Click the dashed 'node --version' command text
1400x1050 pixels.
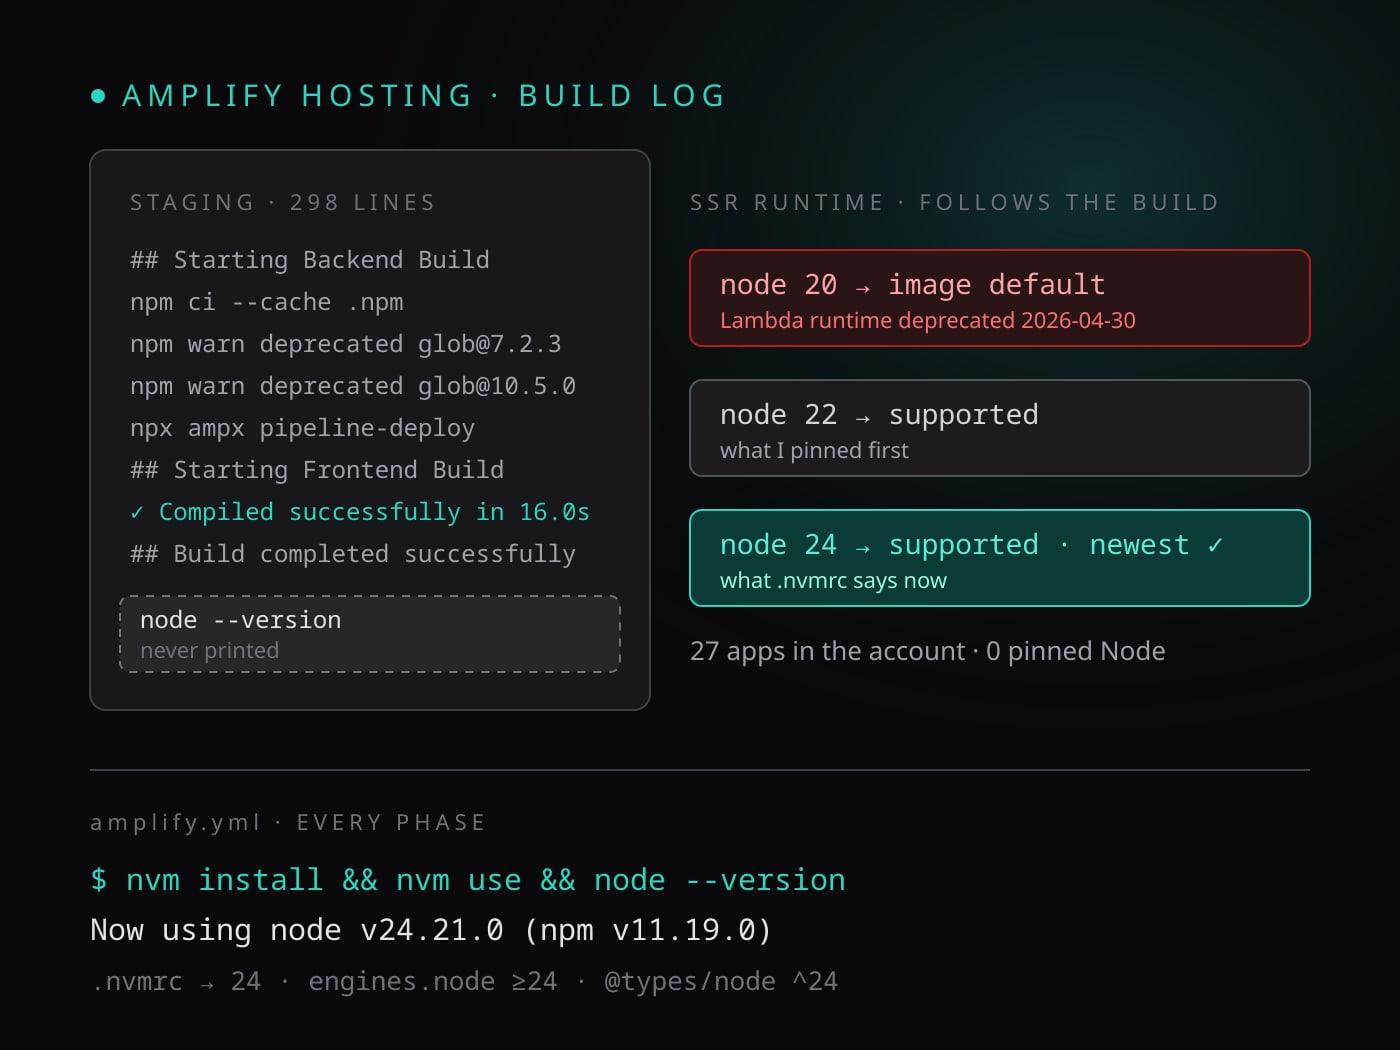(x=241, y=620)
